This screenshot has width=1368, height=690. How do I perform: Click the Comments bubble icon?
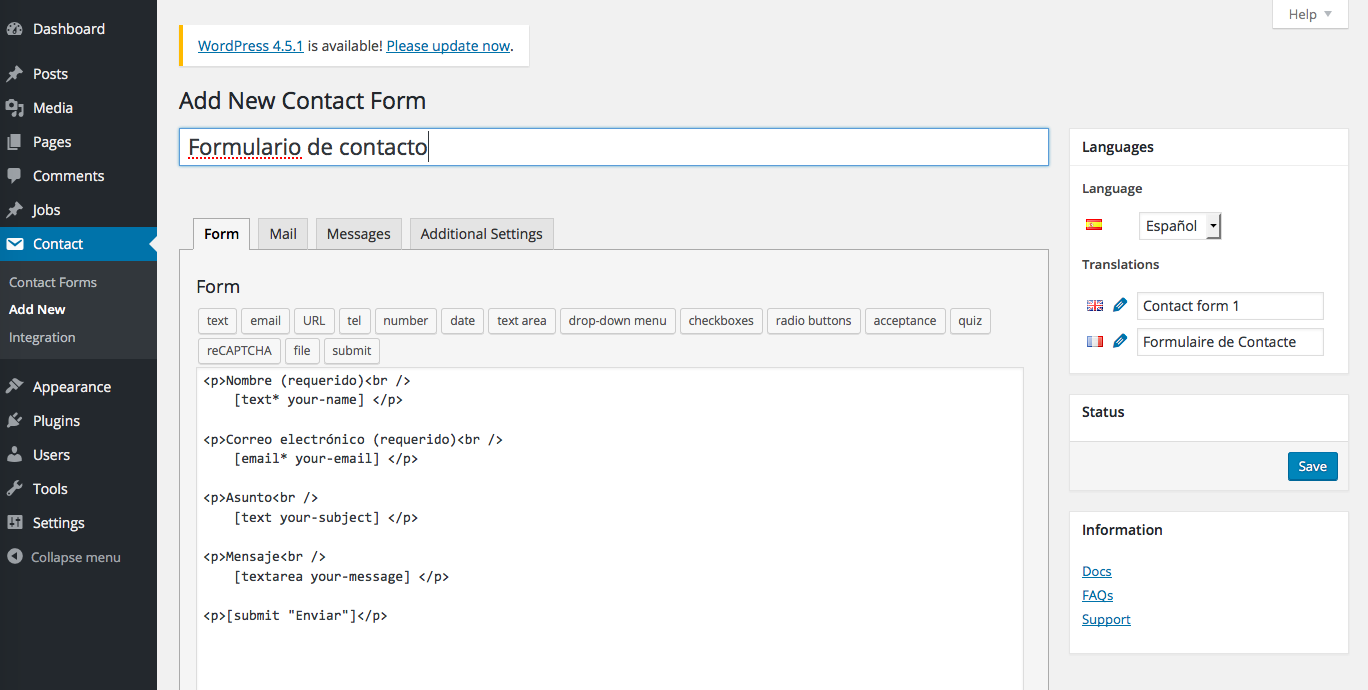(x=15, y=176)
